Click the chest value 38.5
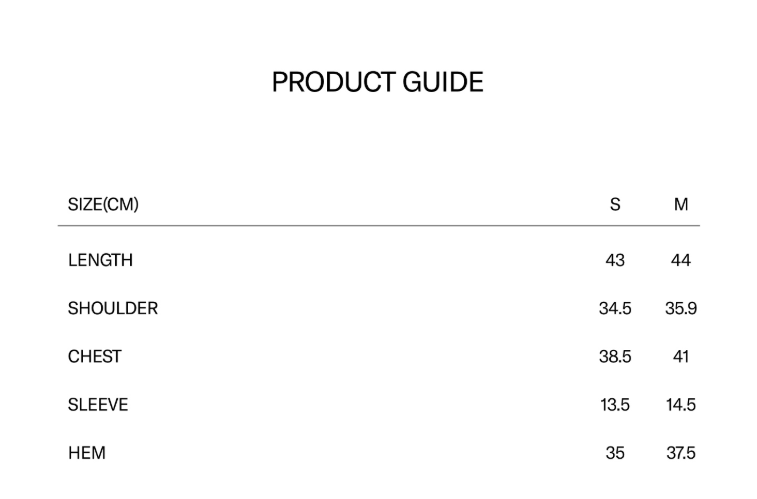Screen dimensions: 757x499 [615, 357]
